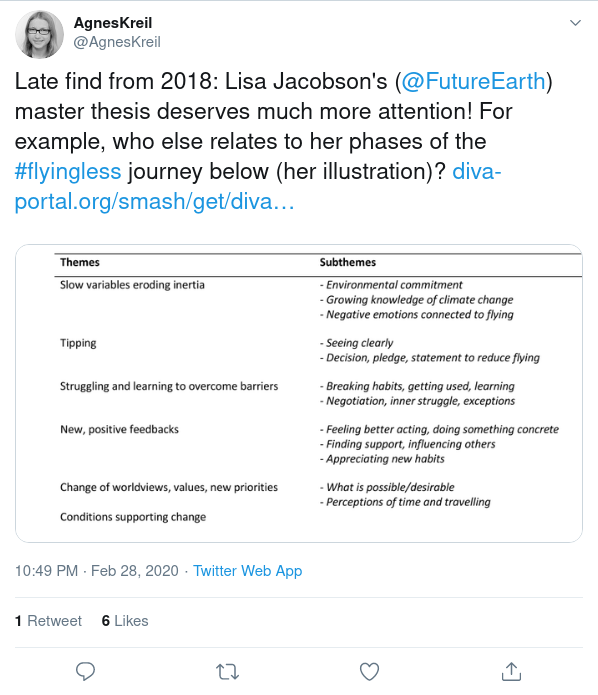
Task: Click the 10:49 PM Feb 28, 2020 timestamp
Action: click(97, 571)
